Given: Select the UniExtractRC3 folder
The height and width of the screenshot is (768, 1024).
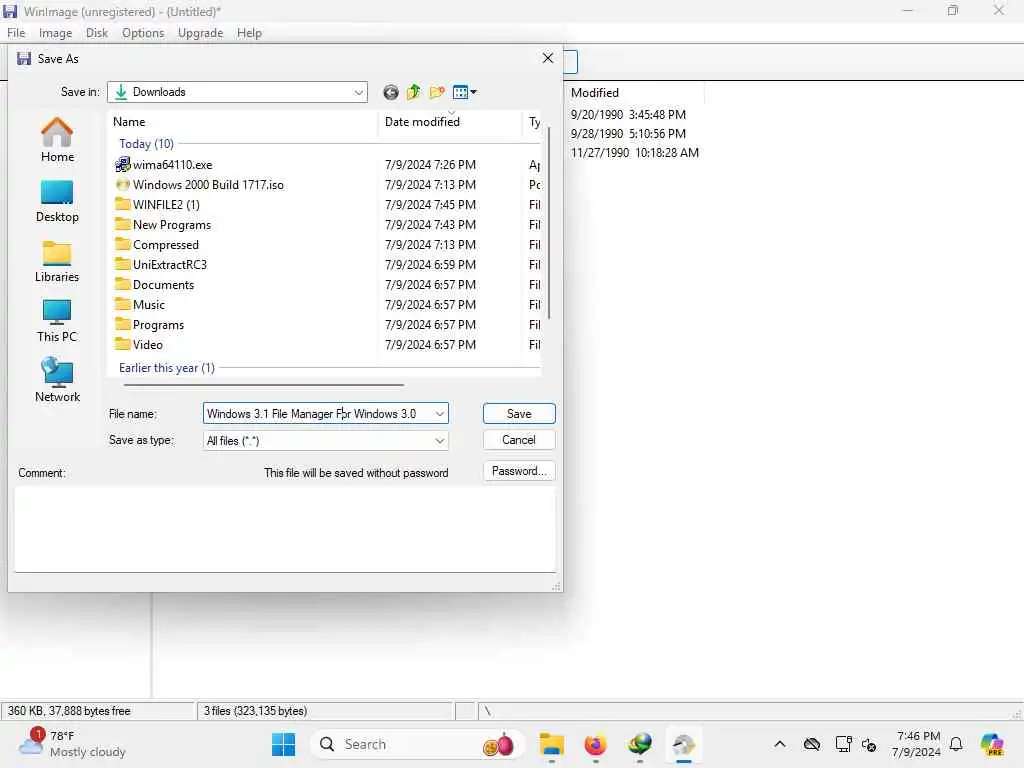Looking at the screenshot, I should tap(161, 265).
